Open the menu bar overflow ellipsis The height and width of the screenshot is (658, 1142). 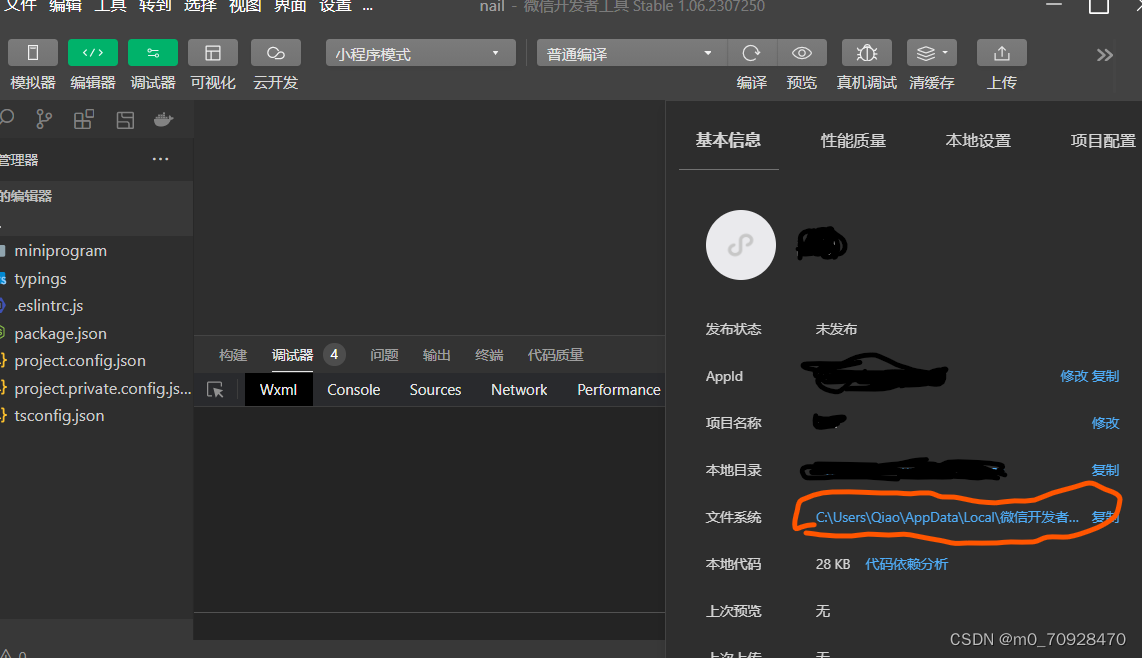tap(368, 7)
